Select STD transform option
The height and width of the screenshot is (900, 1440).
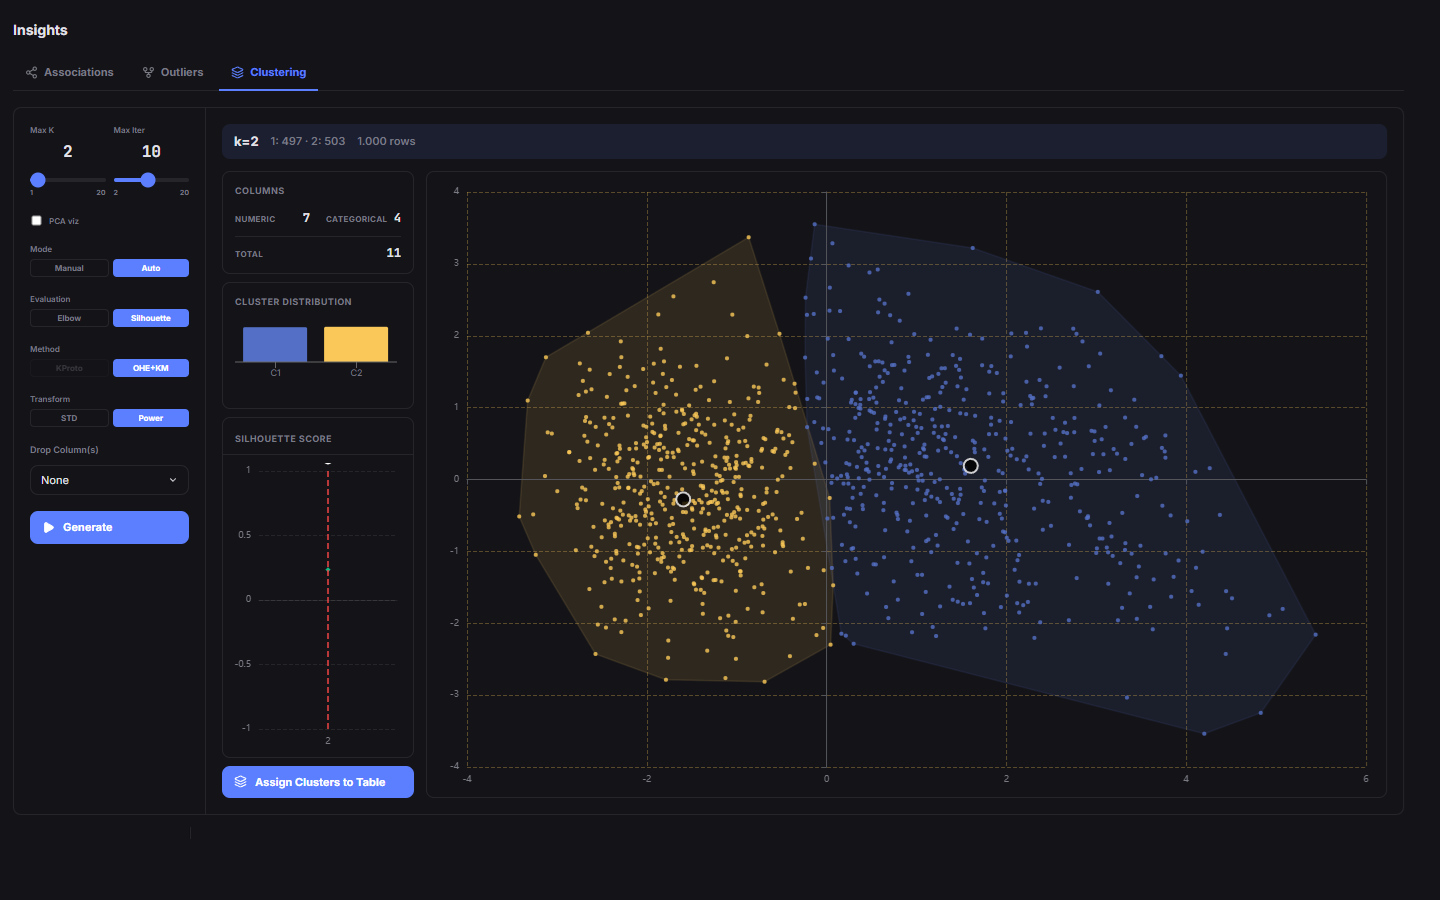pos(69,418)
